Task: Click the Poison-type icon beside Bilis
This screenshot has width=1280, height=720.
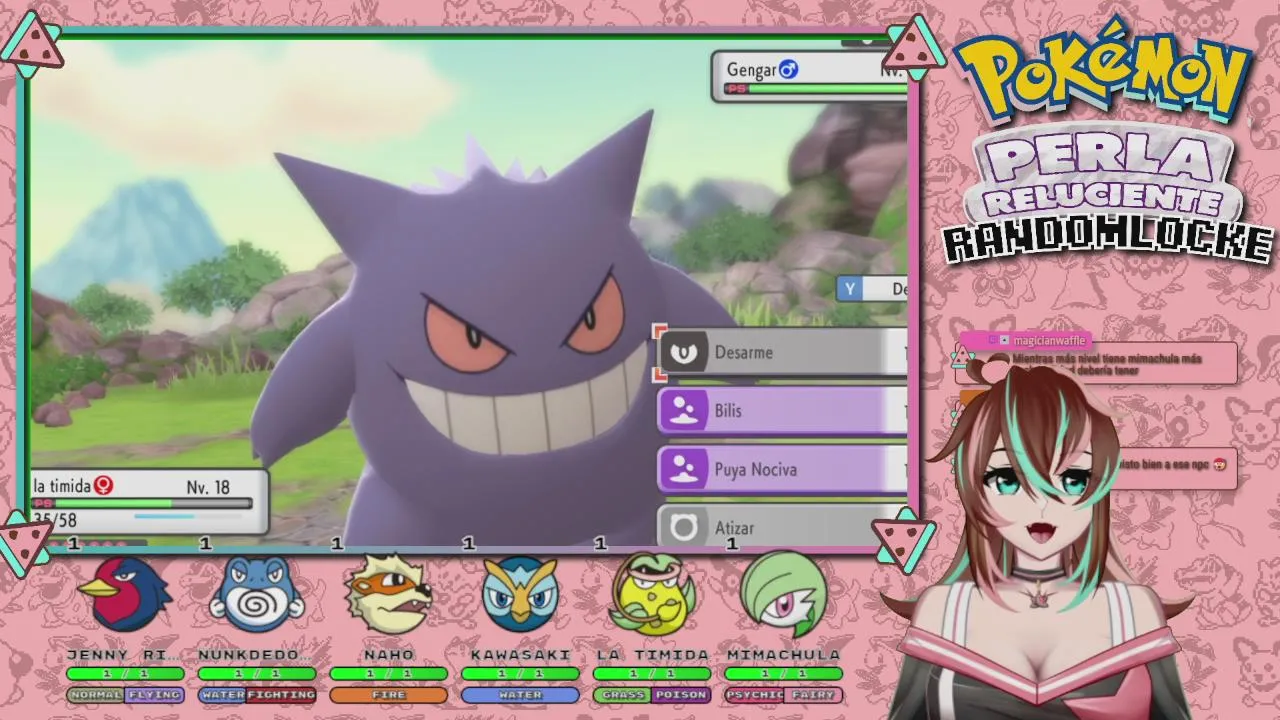Action: point(684,411)
